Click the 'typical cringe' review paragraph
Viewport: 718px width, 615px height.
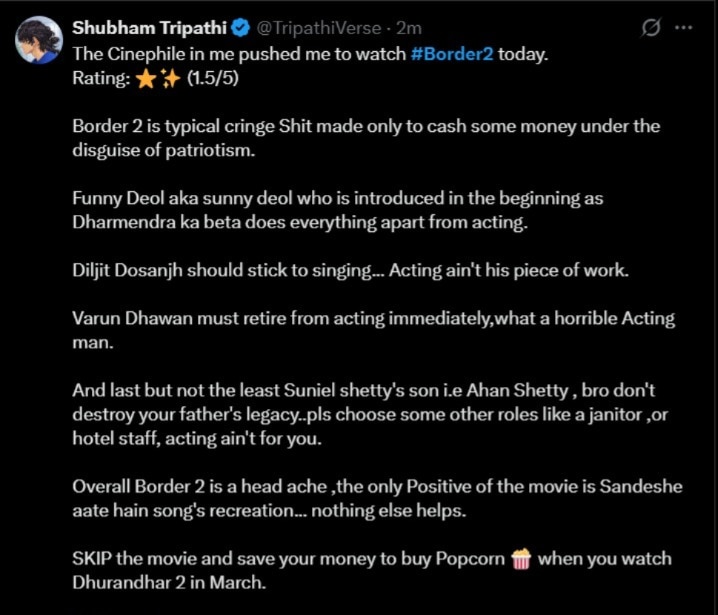point(365,139)
